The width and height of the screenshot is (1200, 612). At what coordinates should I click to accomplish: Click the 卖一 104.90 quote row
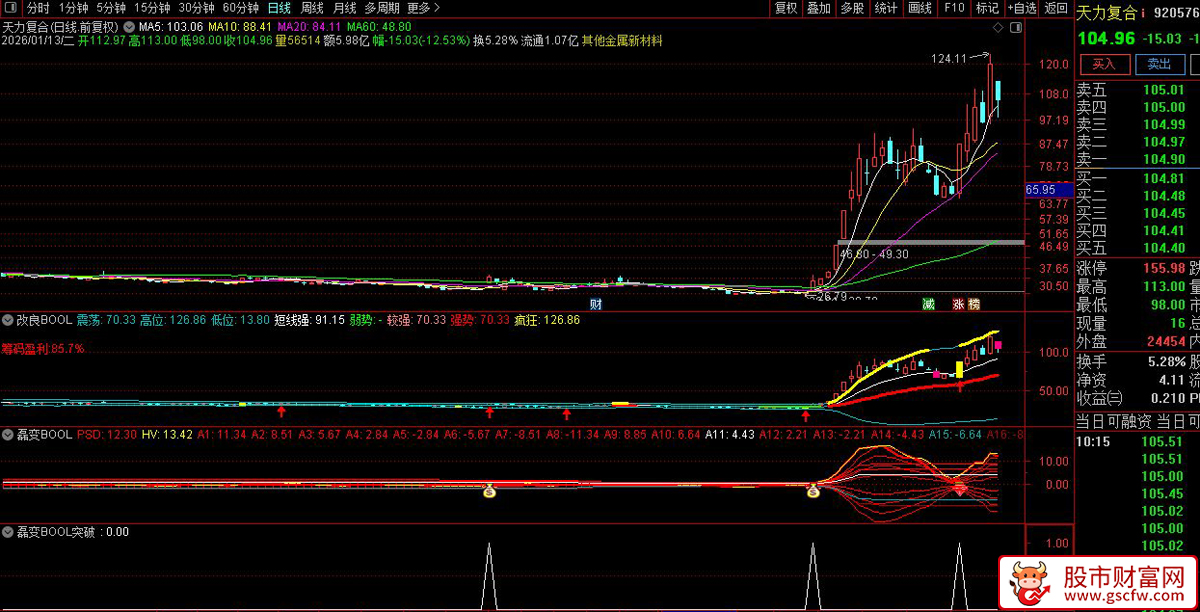1130,158
